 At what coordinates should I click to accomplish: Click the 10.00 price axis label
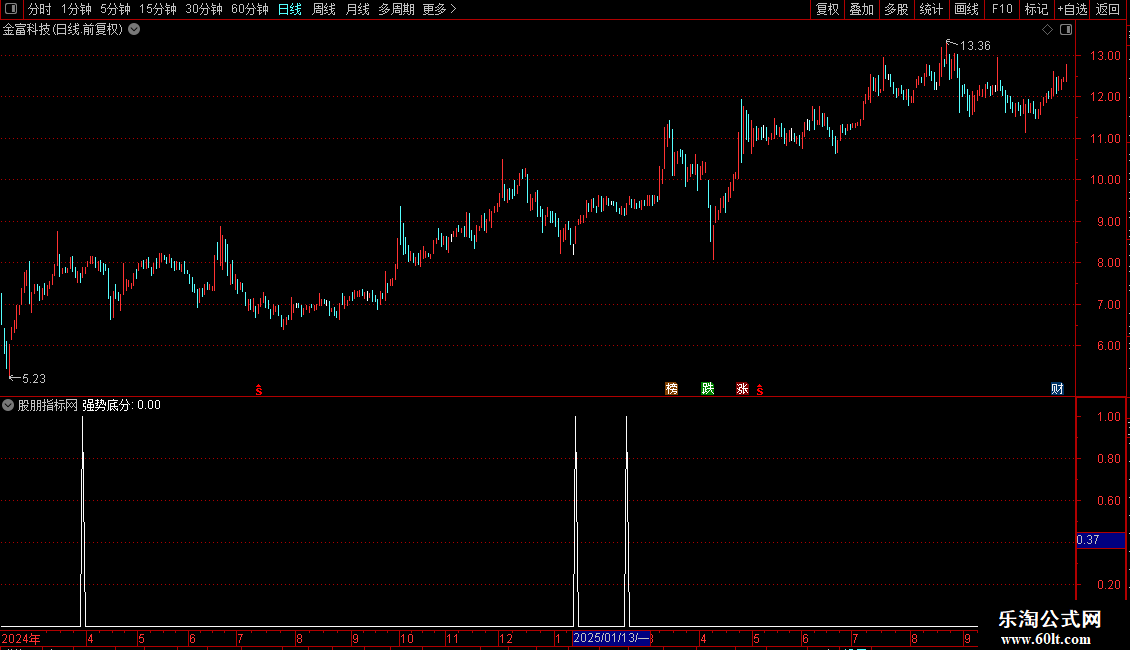[1105, 180]
